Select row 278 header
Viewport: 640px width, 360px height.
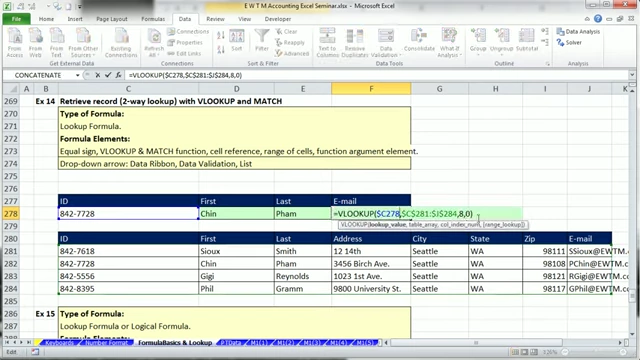[x=11, y=213]
